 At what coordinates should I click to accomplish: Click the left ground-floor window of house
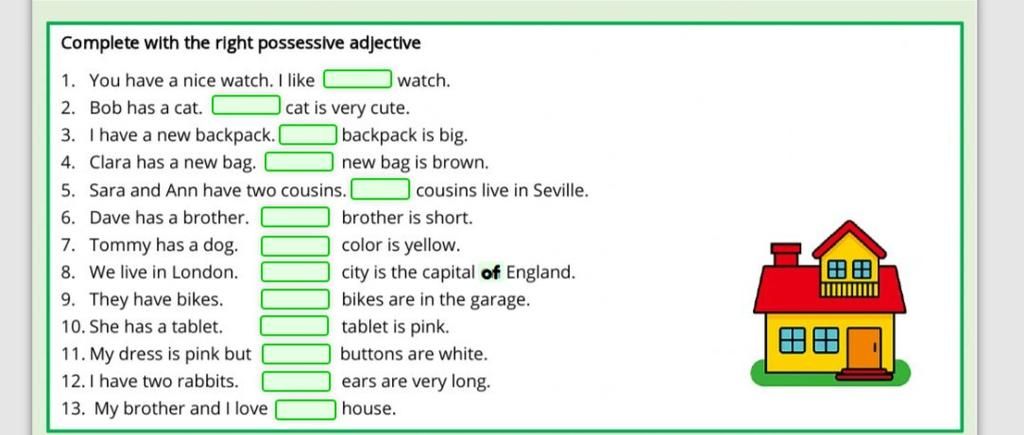[x=793, y=340]
